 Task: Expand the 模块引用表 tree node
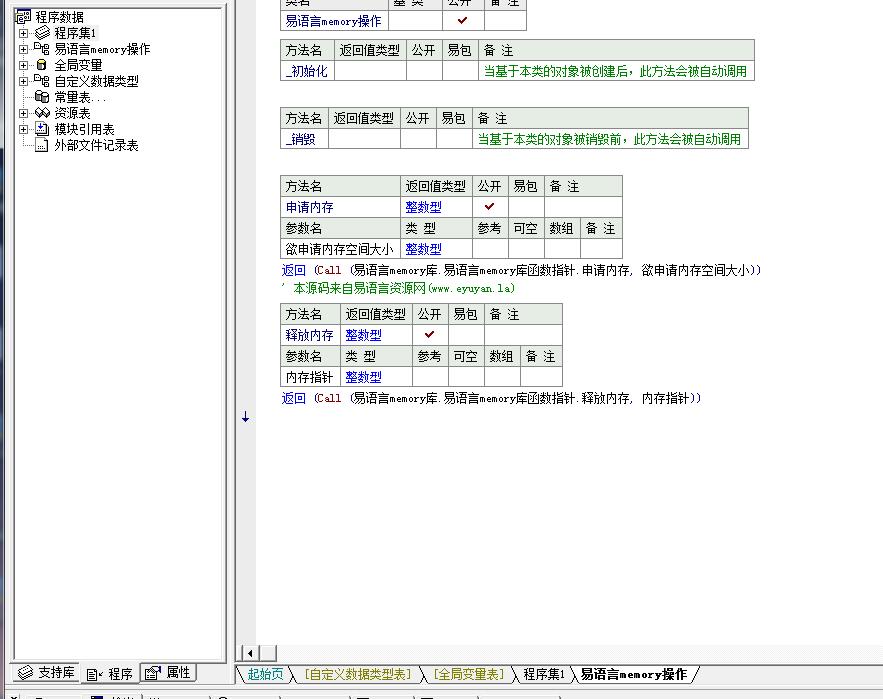click(23, 129)
